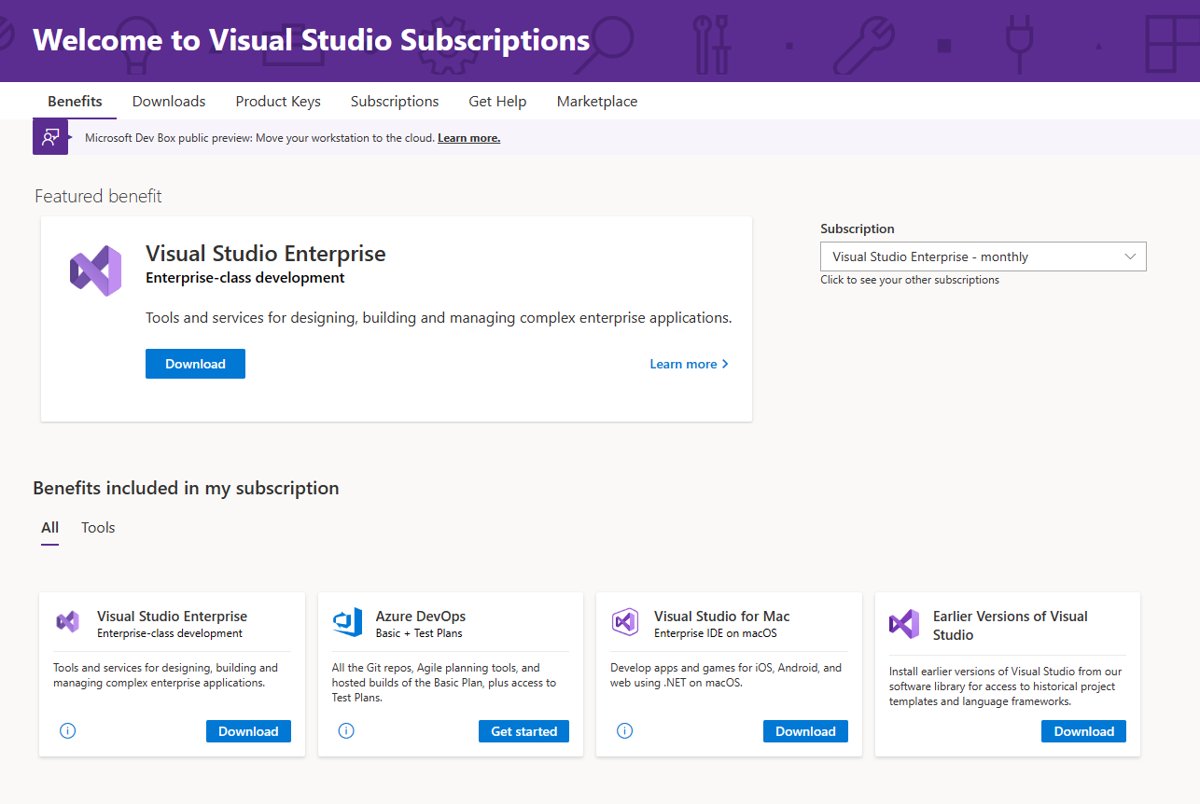Open the Get Help tab
Image resolution: width=1200 pixels, height=804 pixels.
tap(498, 101)
